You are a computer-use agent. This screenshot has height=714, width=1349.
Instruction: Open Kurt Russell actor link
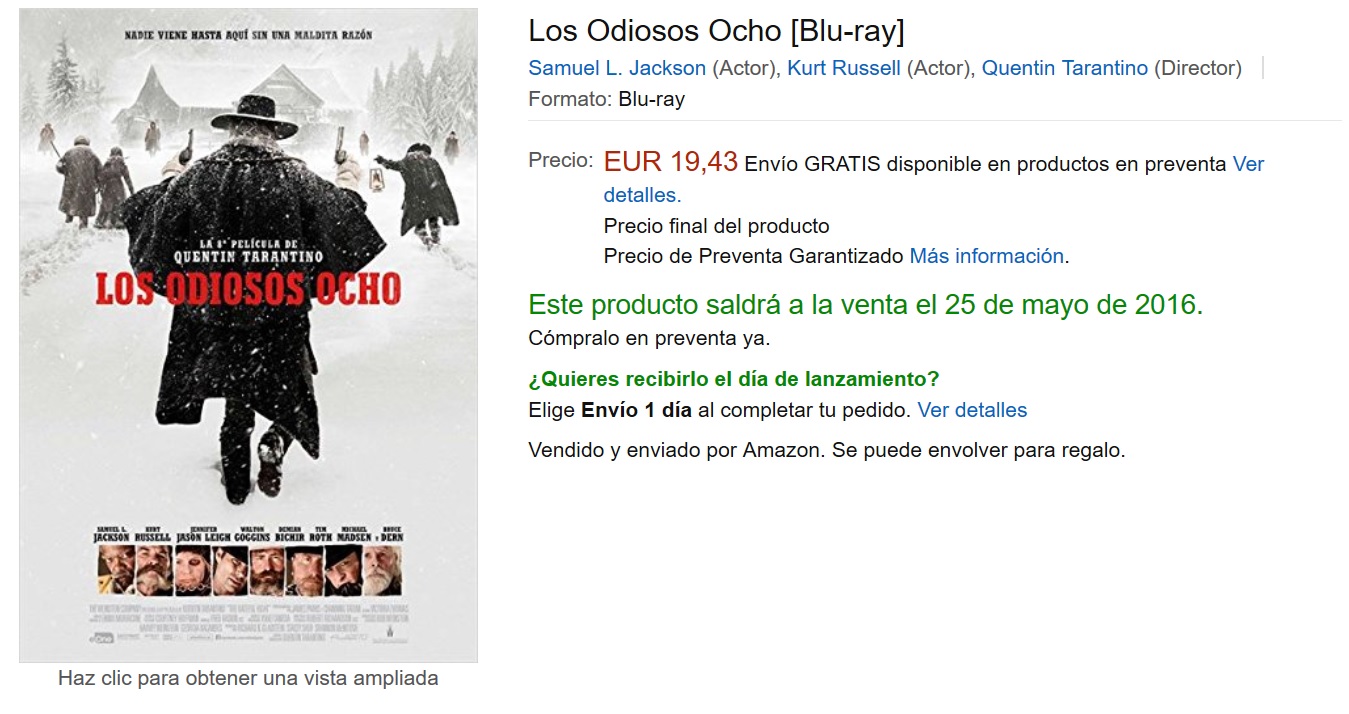(x=844, y=68)
